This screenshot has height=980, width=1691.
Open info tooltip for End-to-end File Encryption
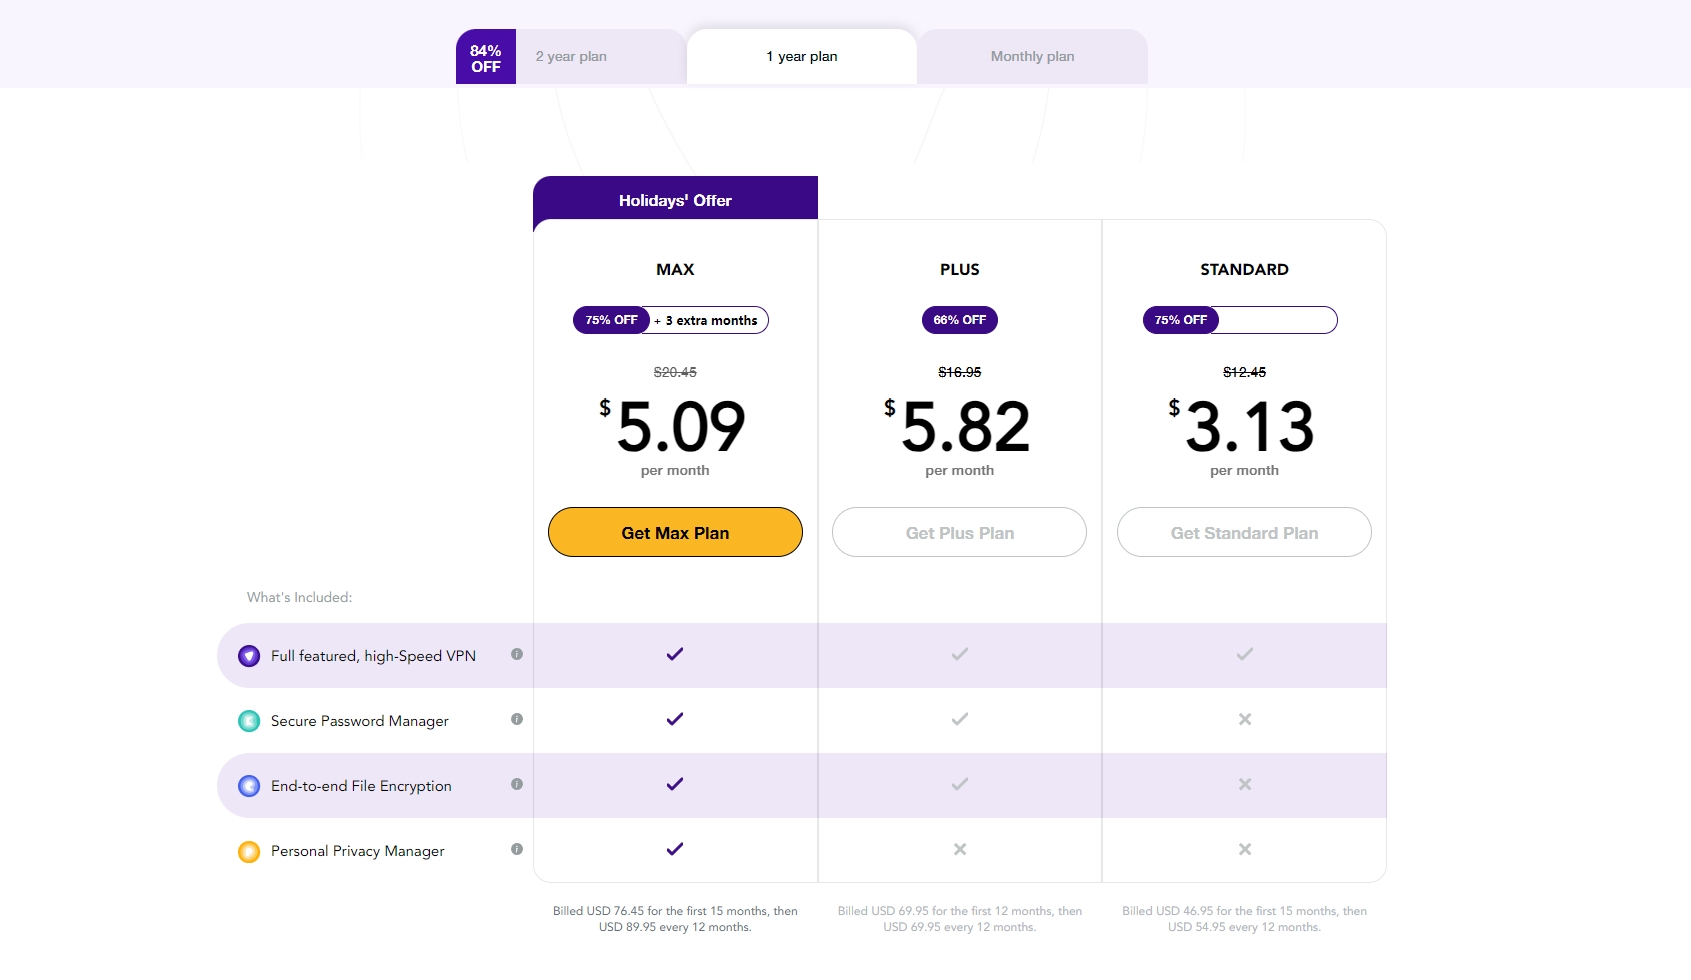[517, 784]
